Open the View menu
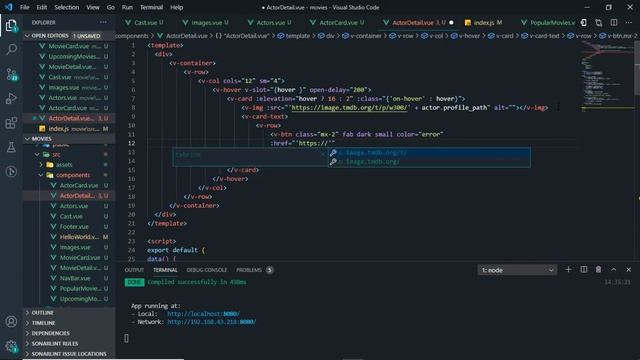 click(x=93, y=7)
